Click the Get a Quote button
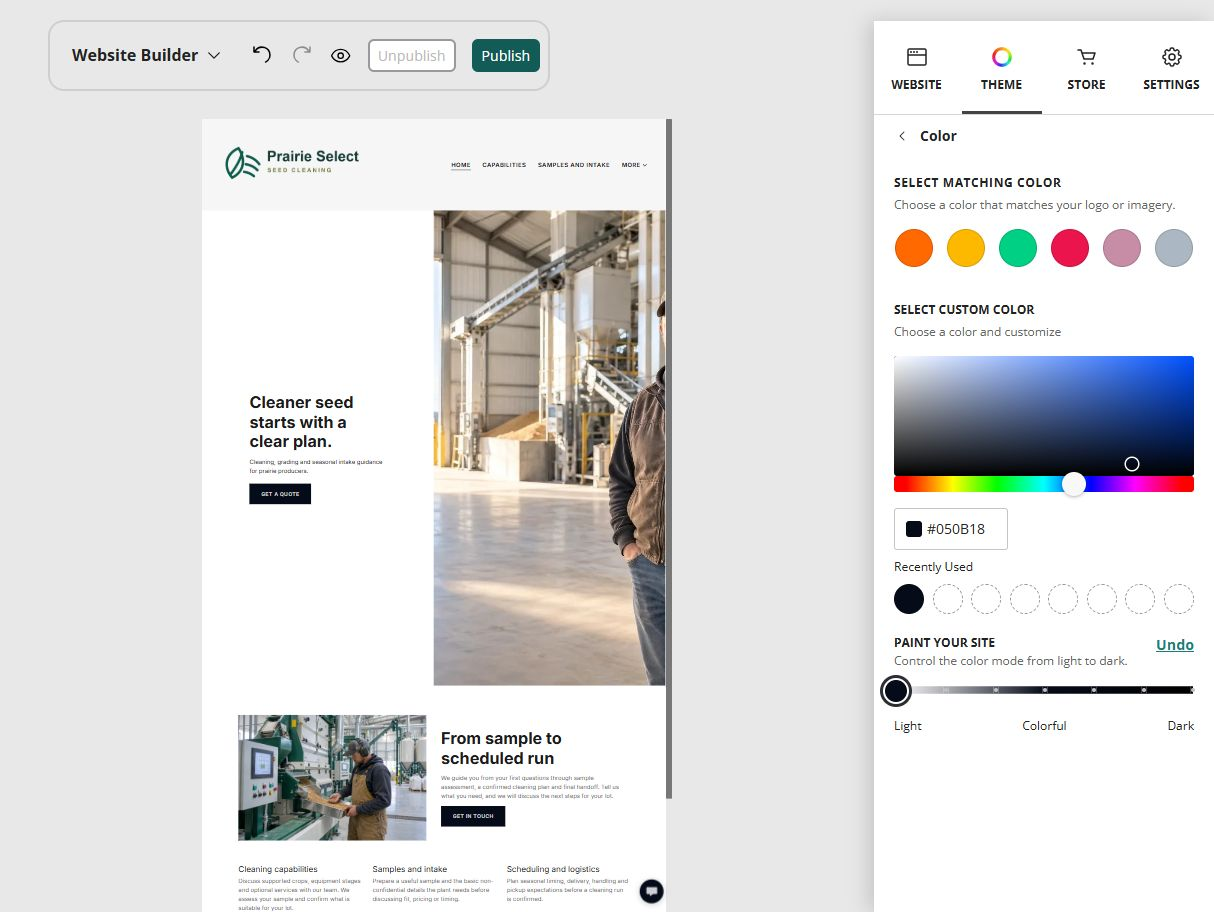The height and width of the screenshot is (912, 1214). (280, 494)
